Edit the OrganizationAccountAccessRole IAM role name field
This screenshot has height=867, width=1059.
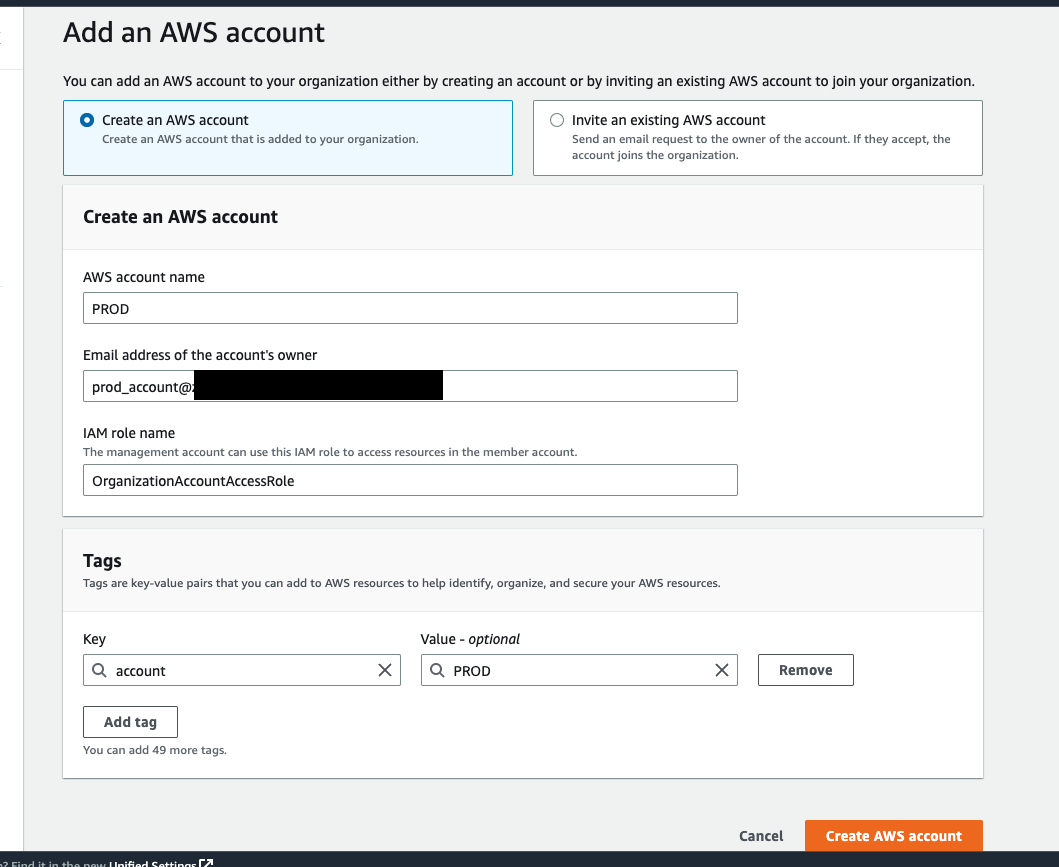pos(410,480)
